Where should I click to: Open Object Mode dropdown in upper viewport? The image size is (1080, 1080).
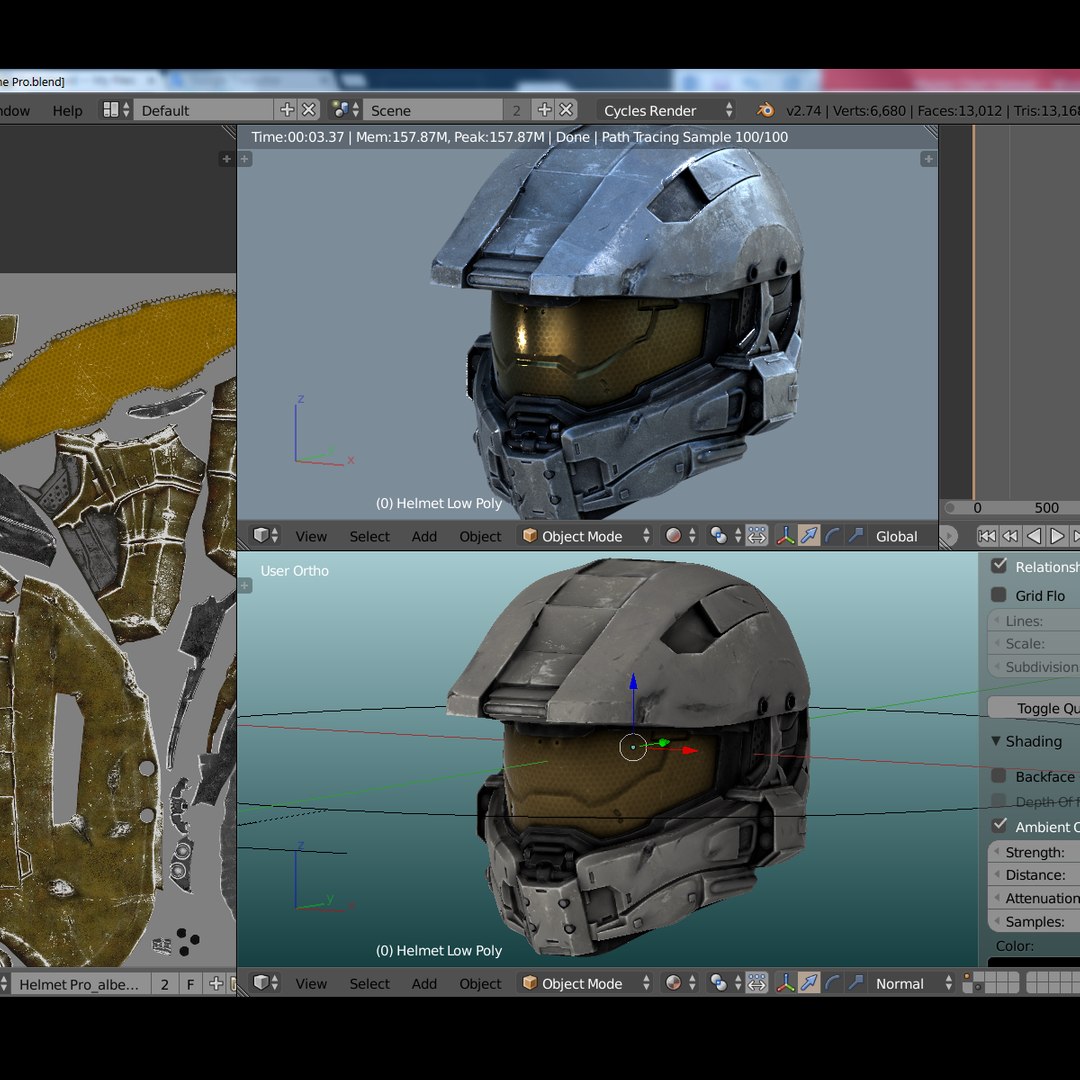[x=585, y=536]
